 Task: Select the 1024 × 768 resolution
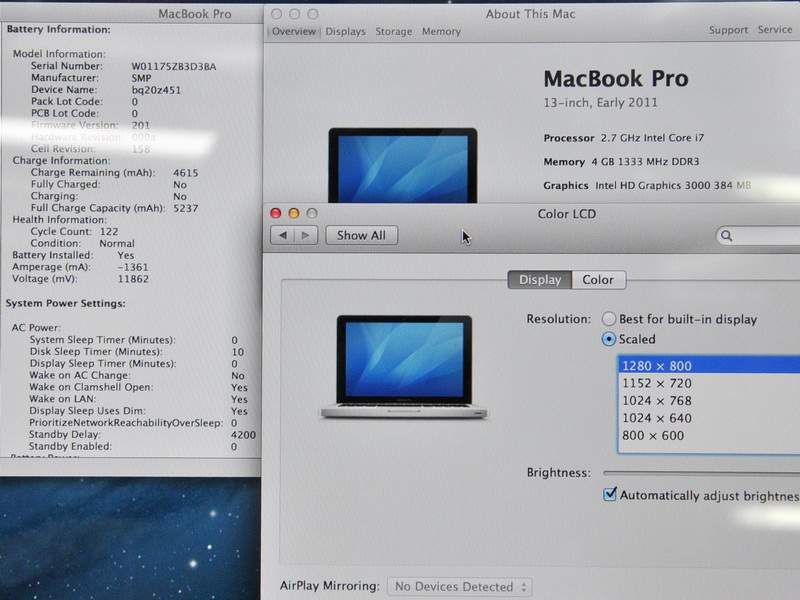(x=709, y=401)
